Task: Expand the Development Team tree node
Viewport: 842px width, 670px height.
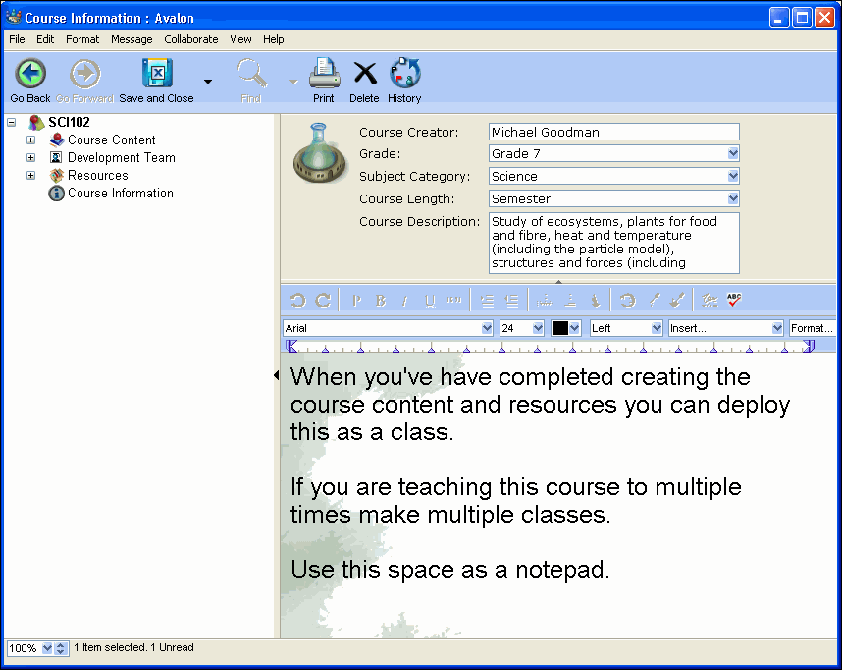Action: click(30, 158)
